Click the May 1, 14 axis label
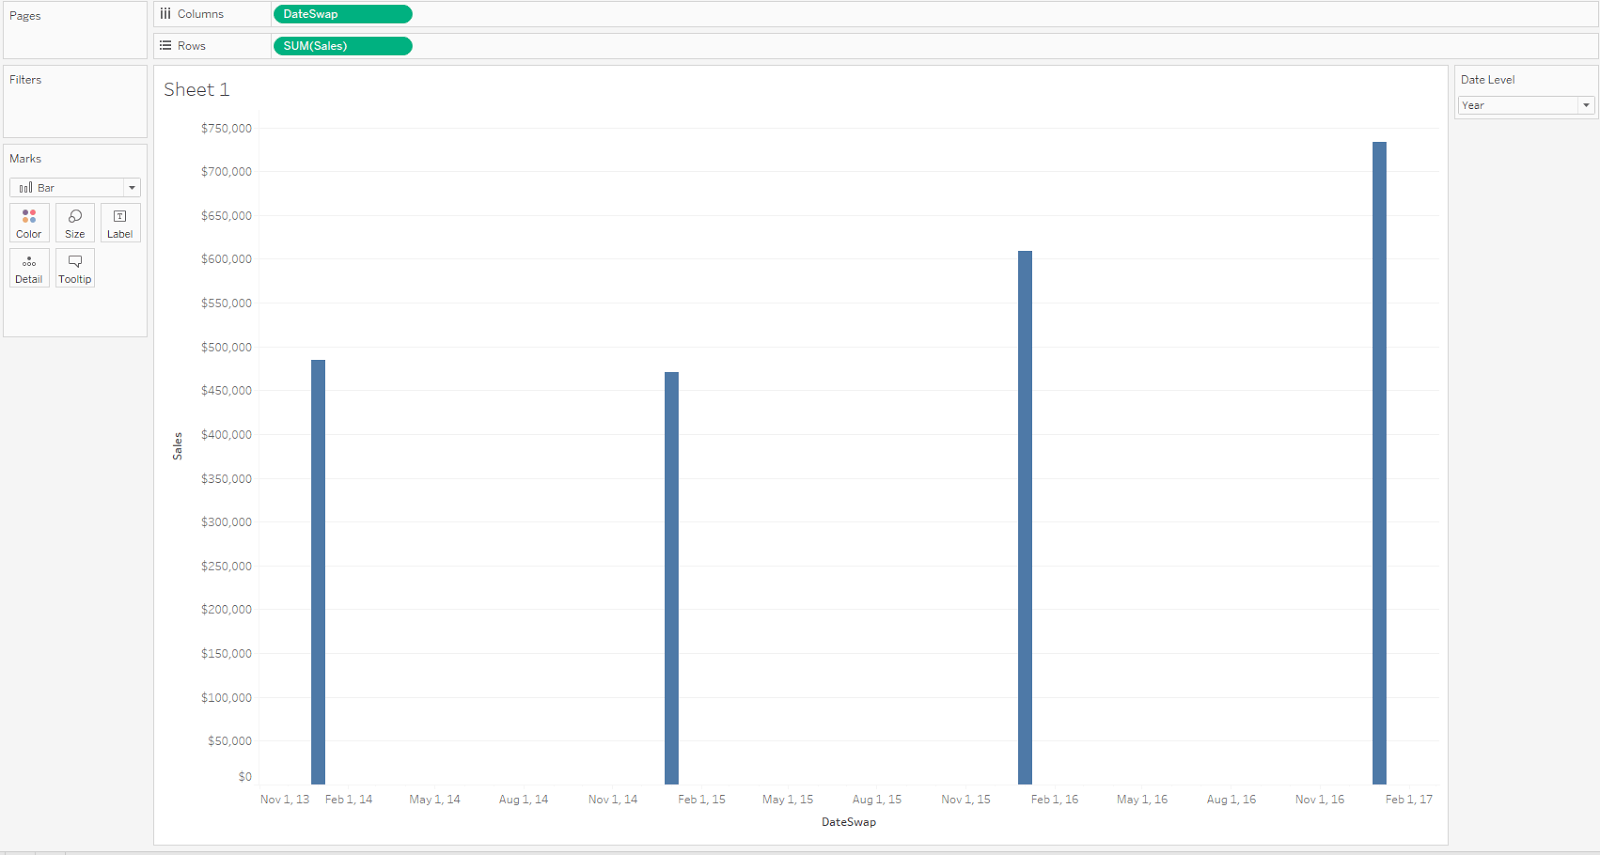The width and height of the screenshot is (1600, 855). tap(435, 799)
